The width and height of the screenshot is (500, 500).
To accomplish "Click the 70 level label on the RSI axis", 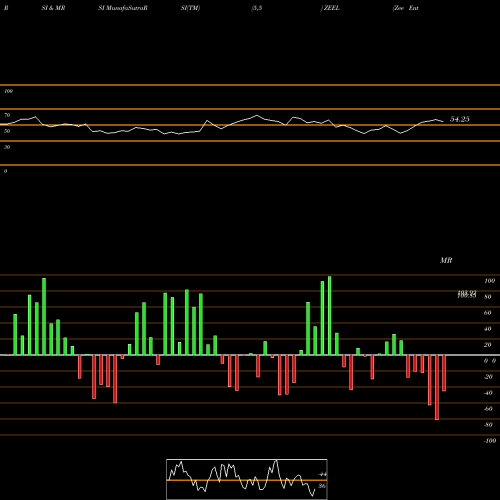I will coord(7,115).
